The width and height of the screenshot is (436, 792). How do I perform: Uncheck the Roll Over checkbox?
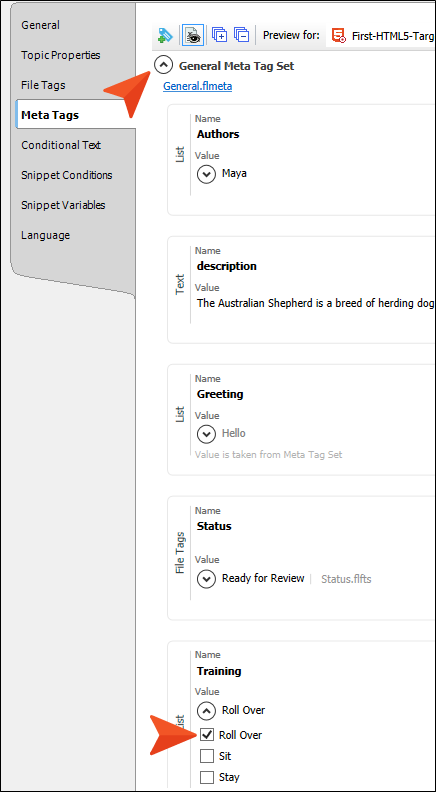point(207,735)
